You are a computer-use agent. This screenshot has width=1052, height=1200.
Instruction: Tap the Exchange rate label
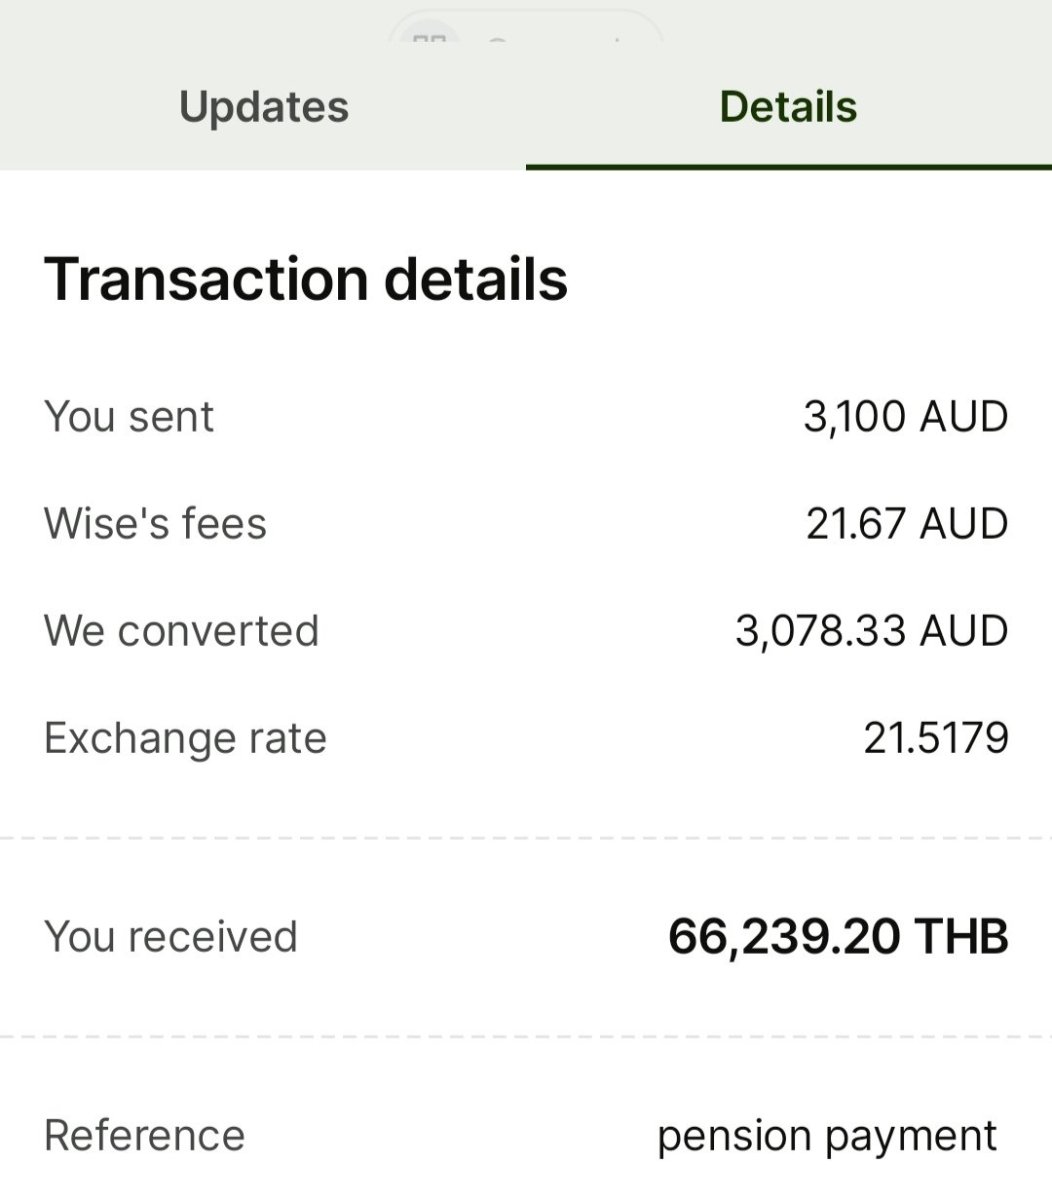click(x=185, y=739)
